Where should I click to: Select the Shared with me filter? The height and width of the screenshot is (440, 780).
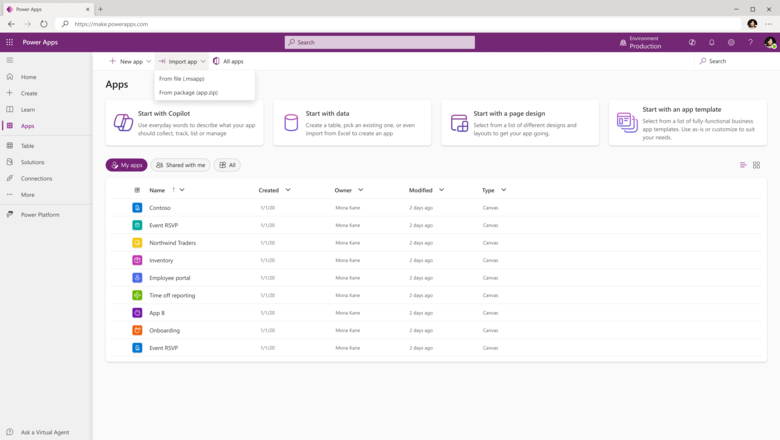click(181, 165)
